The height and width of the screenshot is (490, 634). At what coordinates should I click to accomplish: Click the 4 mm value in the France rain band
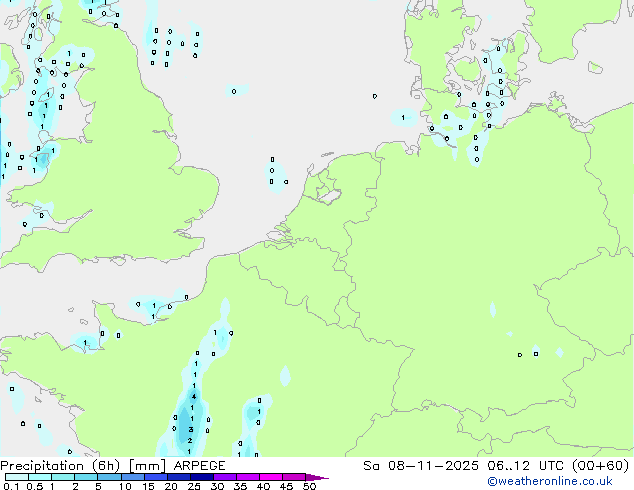[194, 396]
